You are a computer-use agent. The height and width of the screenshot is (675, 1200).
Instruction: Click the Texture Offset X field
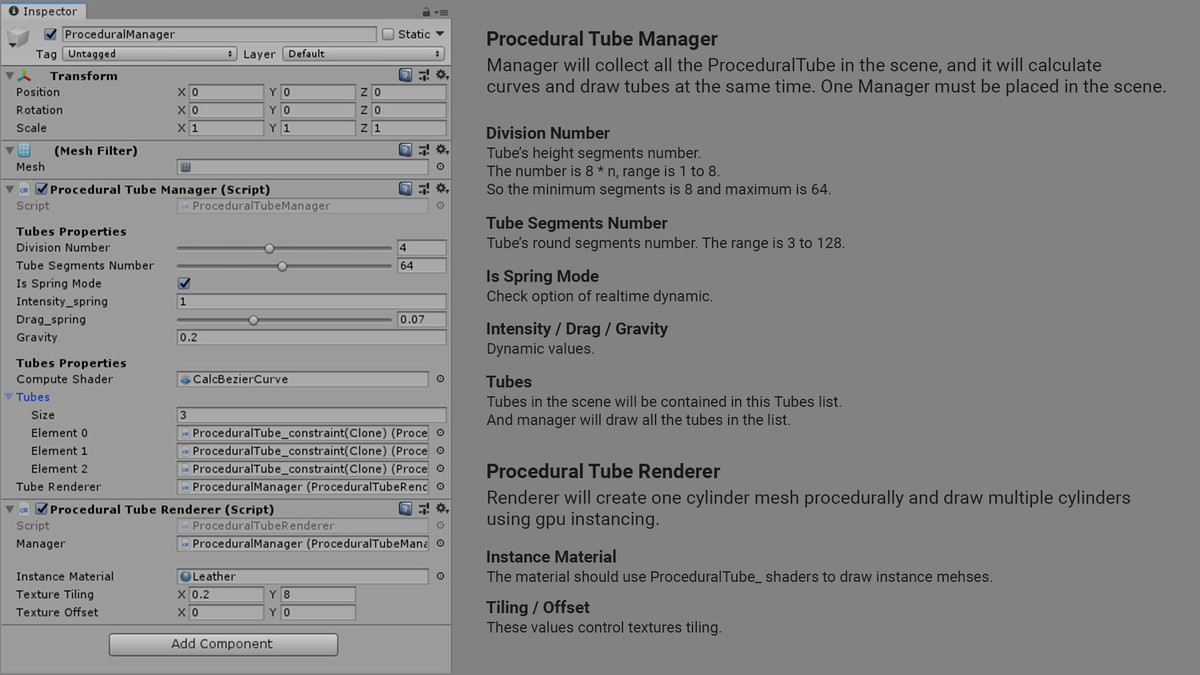tap(225, 612)
